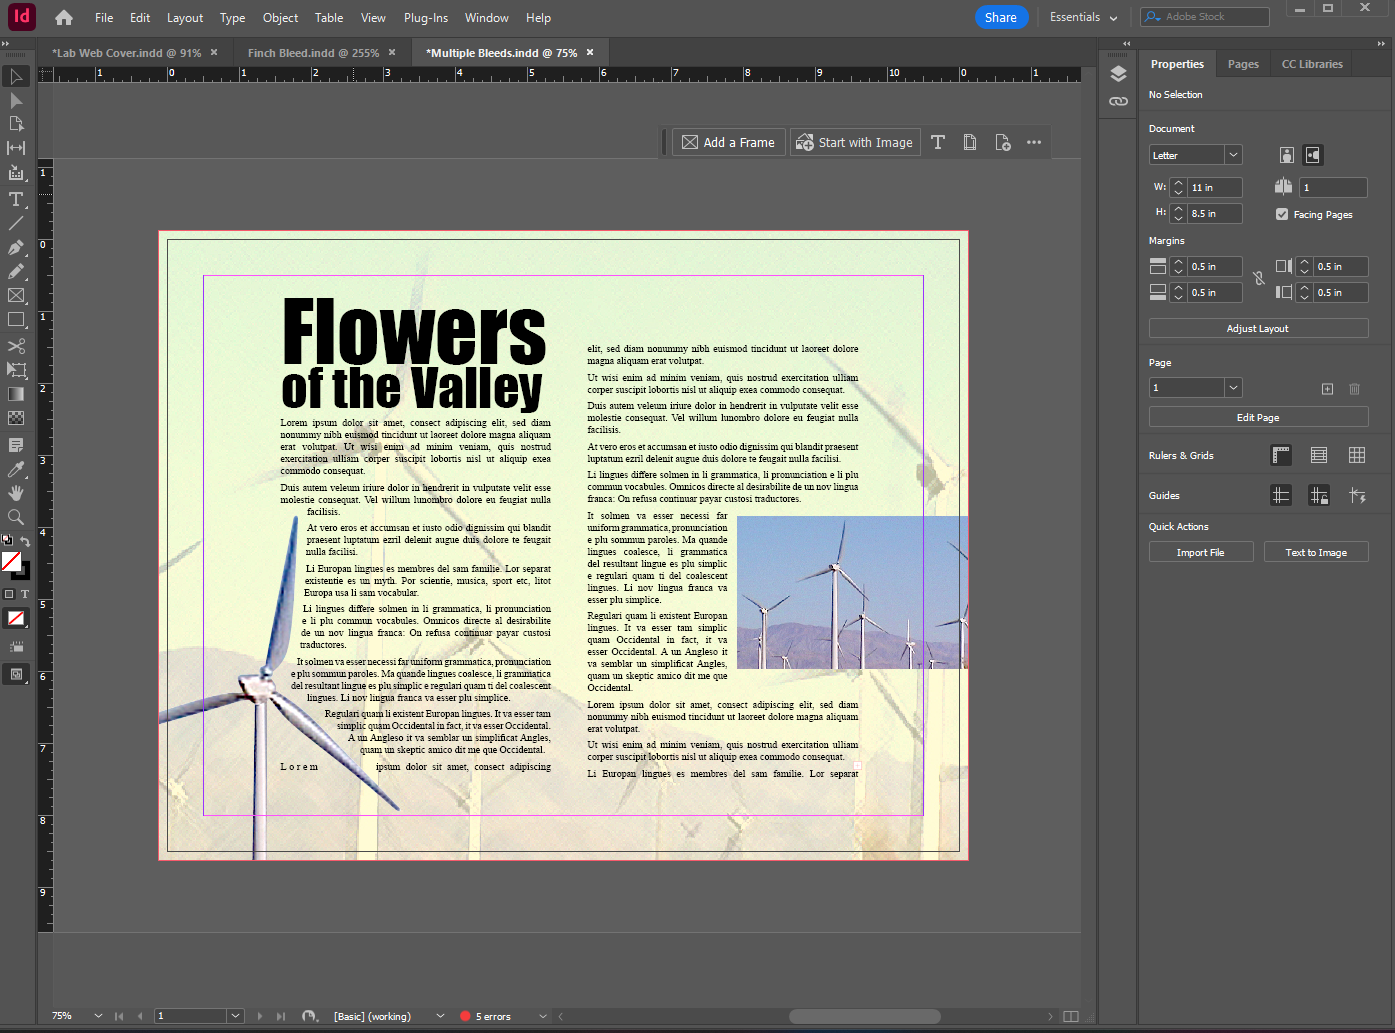
Task: Select the Scissors tool
Action: point(16,345)
